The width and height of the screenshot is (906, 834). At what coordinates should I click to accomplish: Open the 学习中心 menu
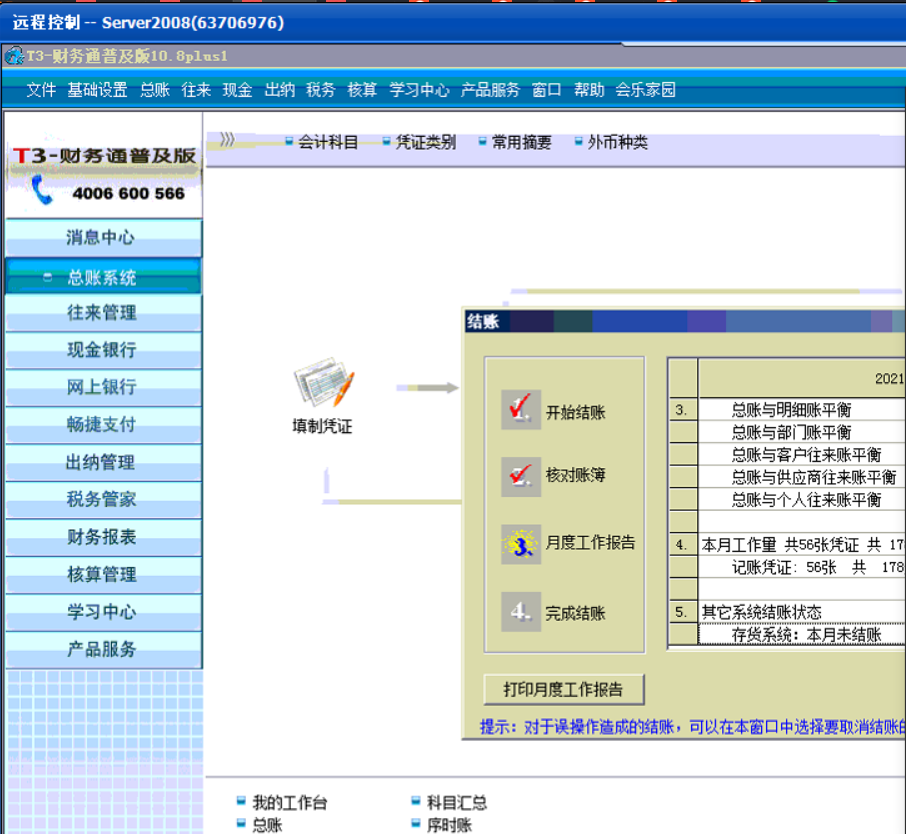419,90
